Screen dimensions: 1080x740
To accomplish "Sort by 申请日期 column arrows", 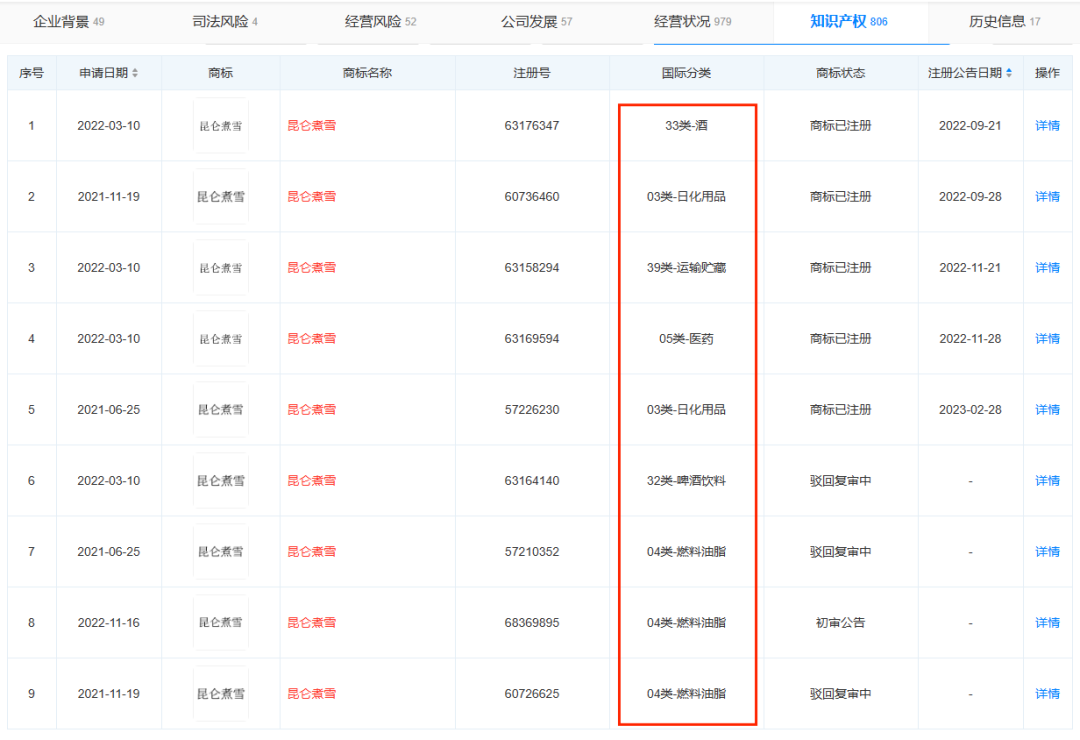I will pos(135,73).
